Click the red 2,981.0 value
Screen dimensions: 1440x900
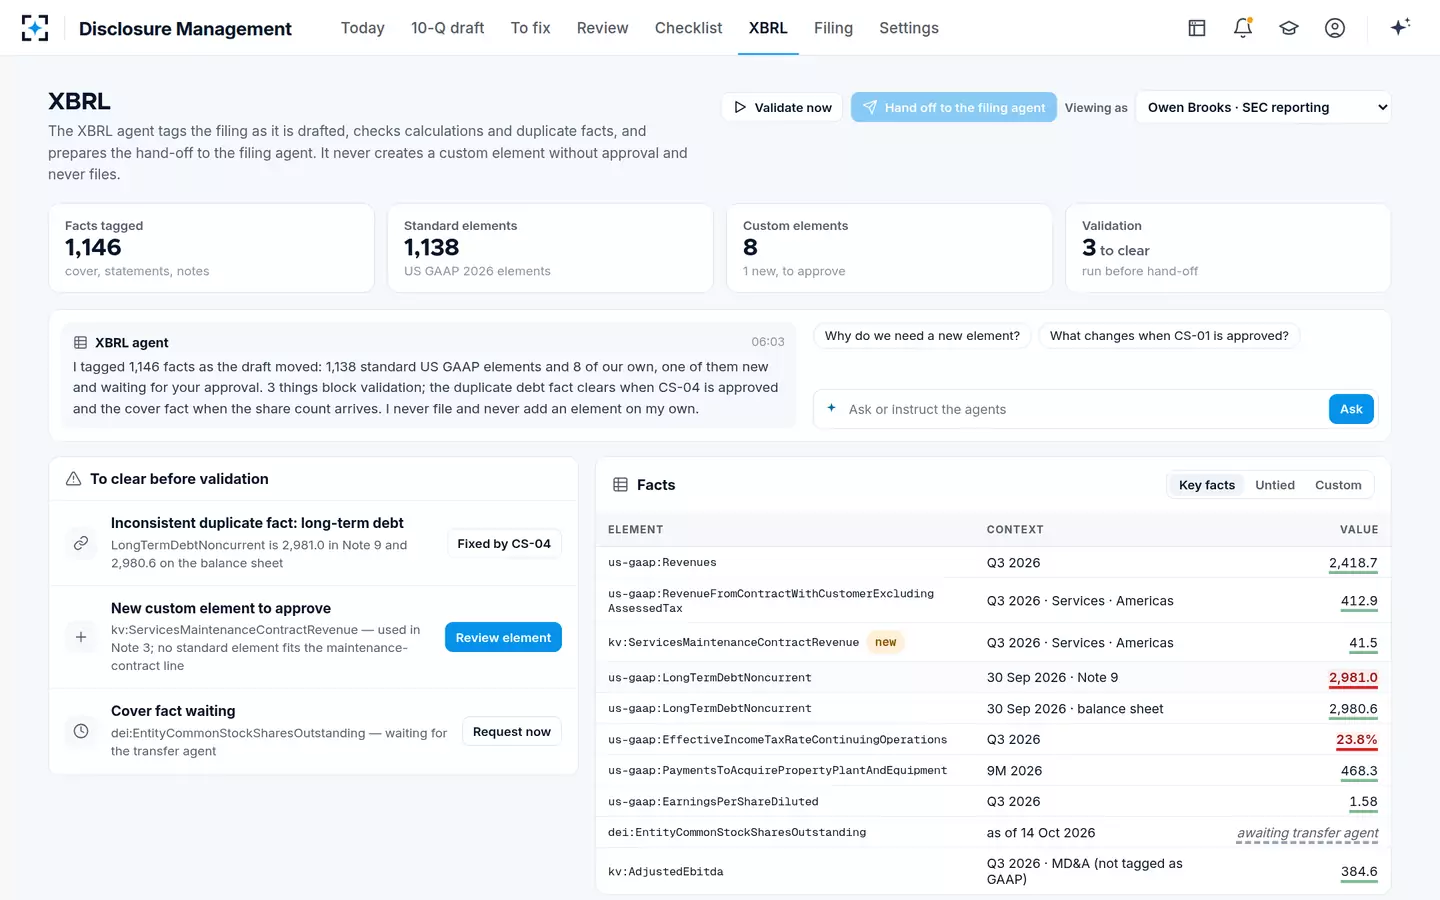point(1353,678)
